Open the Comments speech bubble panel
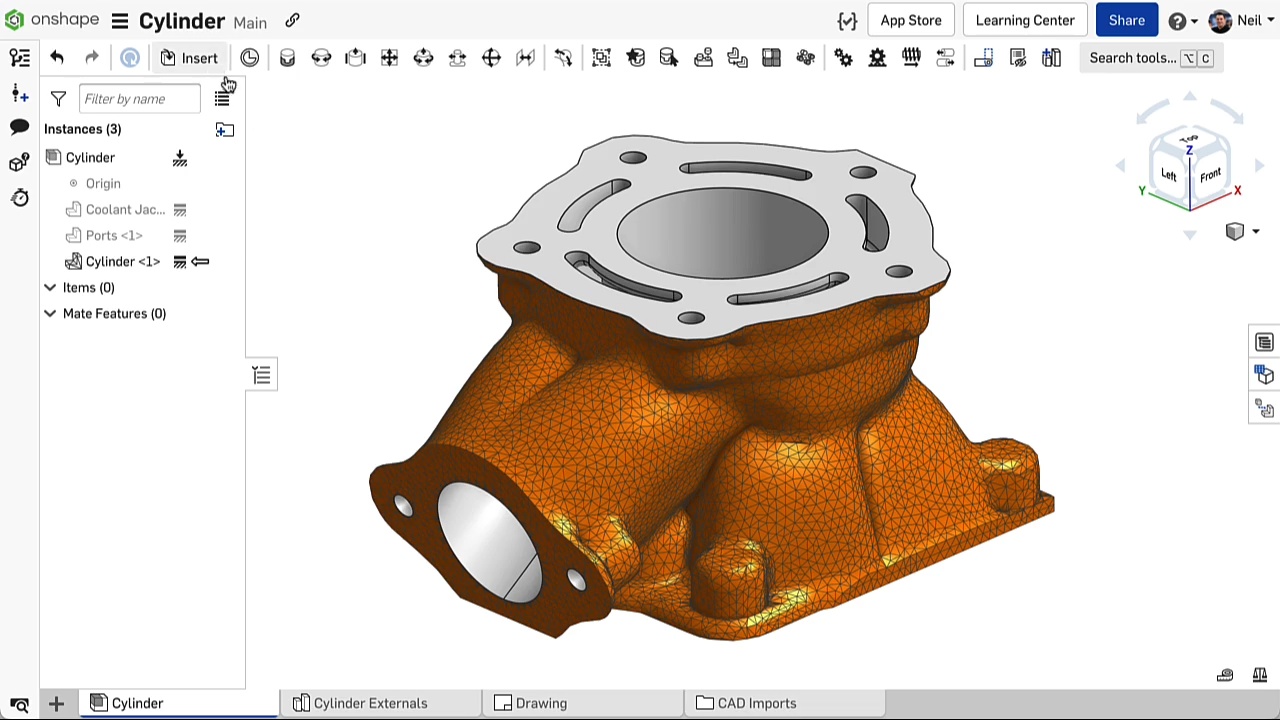The height and width of the screenshot is (720, 1280). 19,127
